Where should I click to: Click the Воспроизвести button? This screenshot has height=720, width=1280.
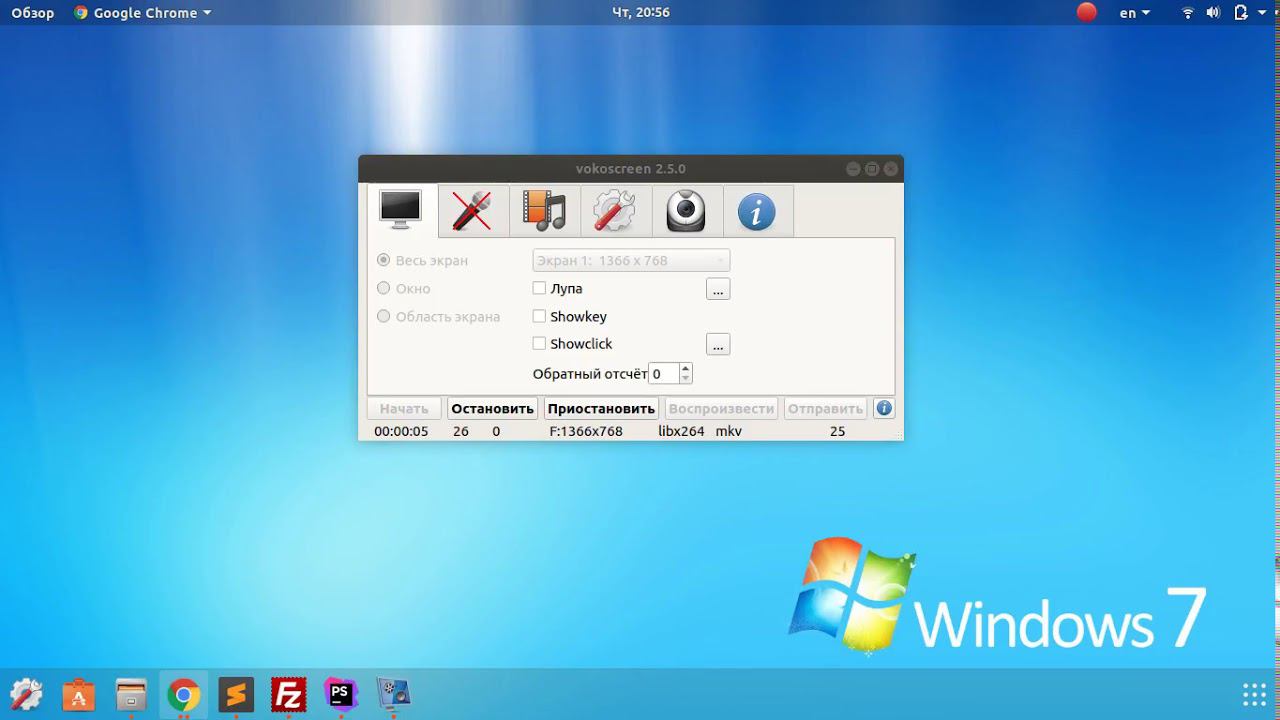(x=721, y=408)
